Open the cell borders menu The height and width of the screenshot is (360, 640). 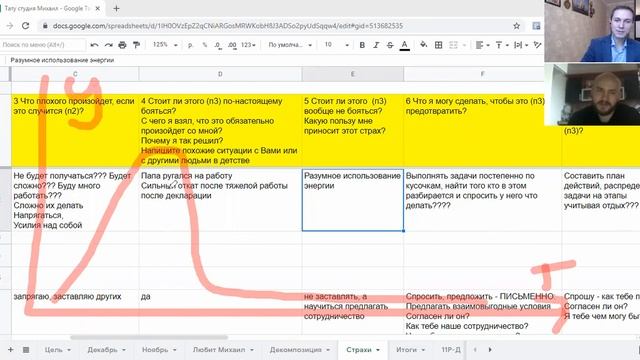[x=438, y=45]
